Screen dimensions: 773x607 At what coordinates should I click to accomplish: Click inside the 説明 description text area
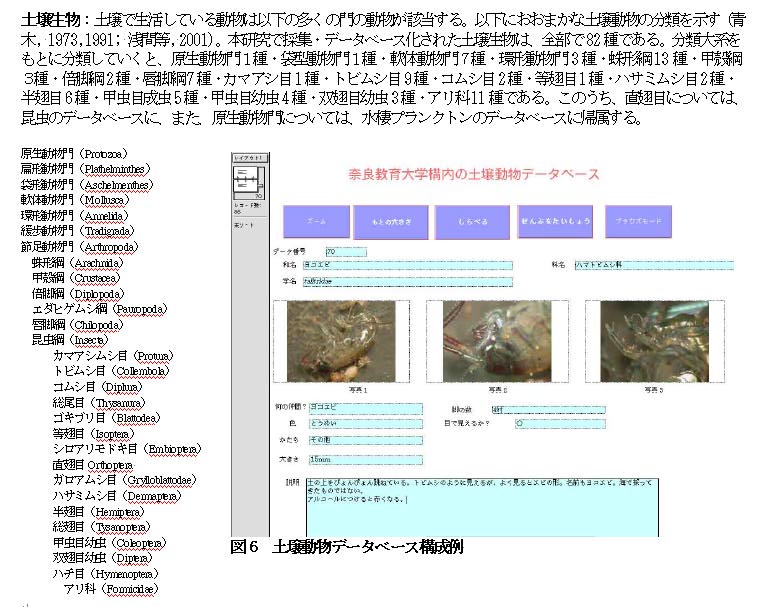(482, 507)
